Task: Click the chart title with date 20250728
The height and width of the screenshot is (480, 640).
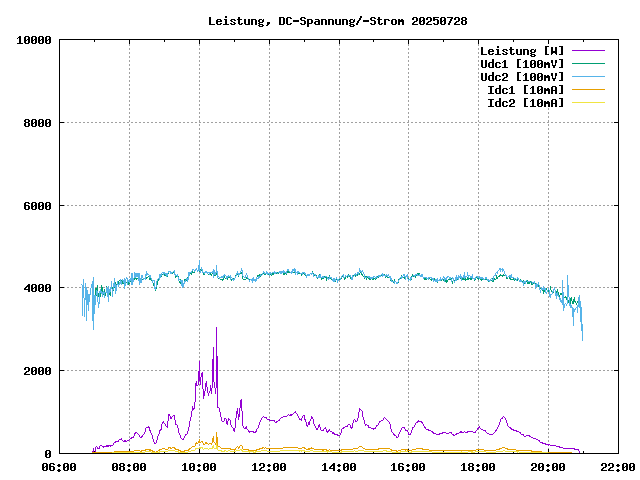Action: point(337,21)
